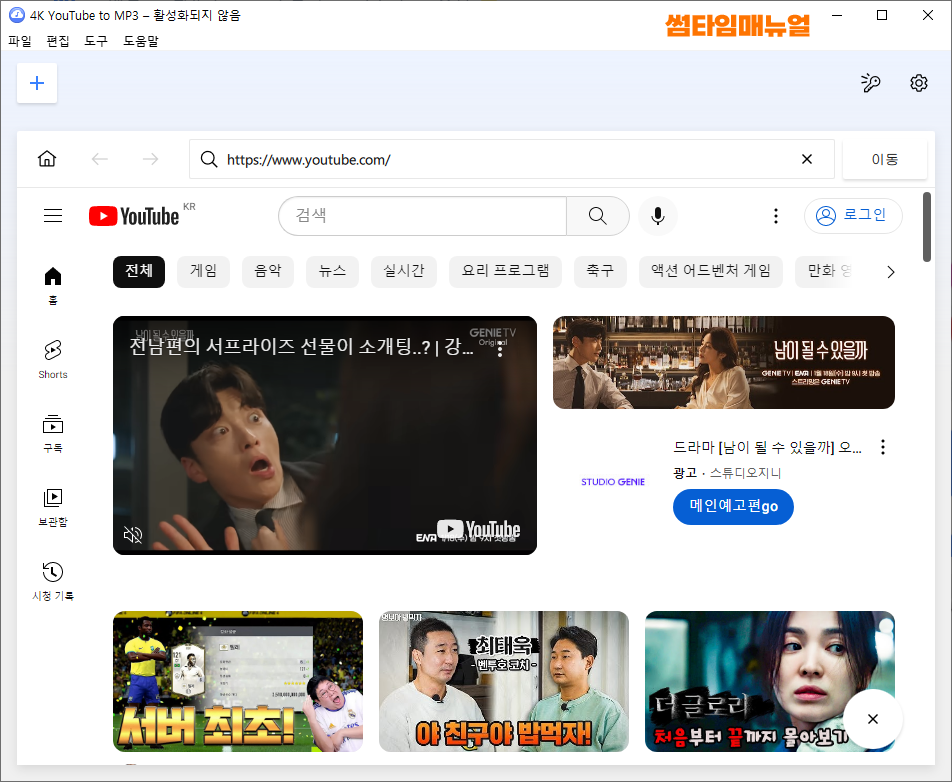
Task: Click the 메인예고편go button
Action: pos(733,506)
